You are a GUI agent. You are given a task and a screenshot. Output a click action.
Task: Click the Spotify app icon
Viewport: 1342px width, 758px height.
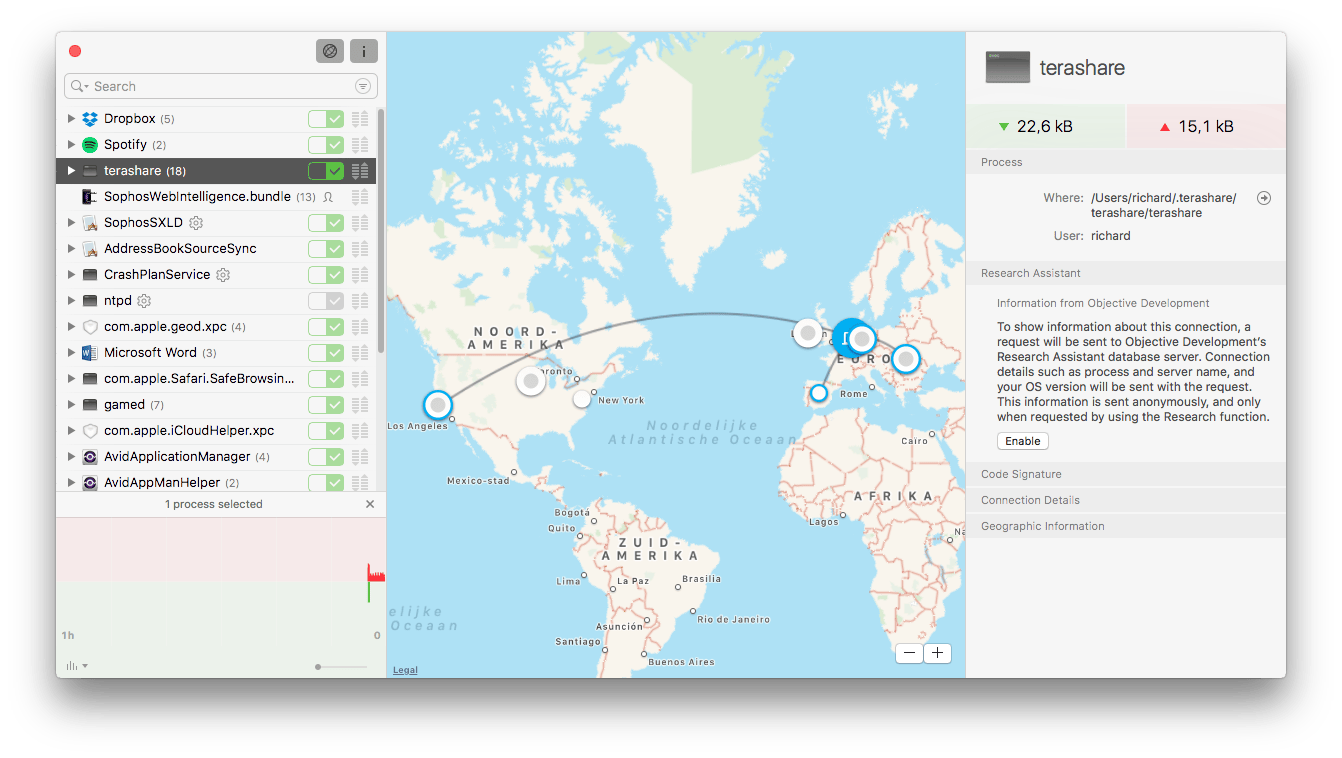coord(90,145)
